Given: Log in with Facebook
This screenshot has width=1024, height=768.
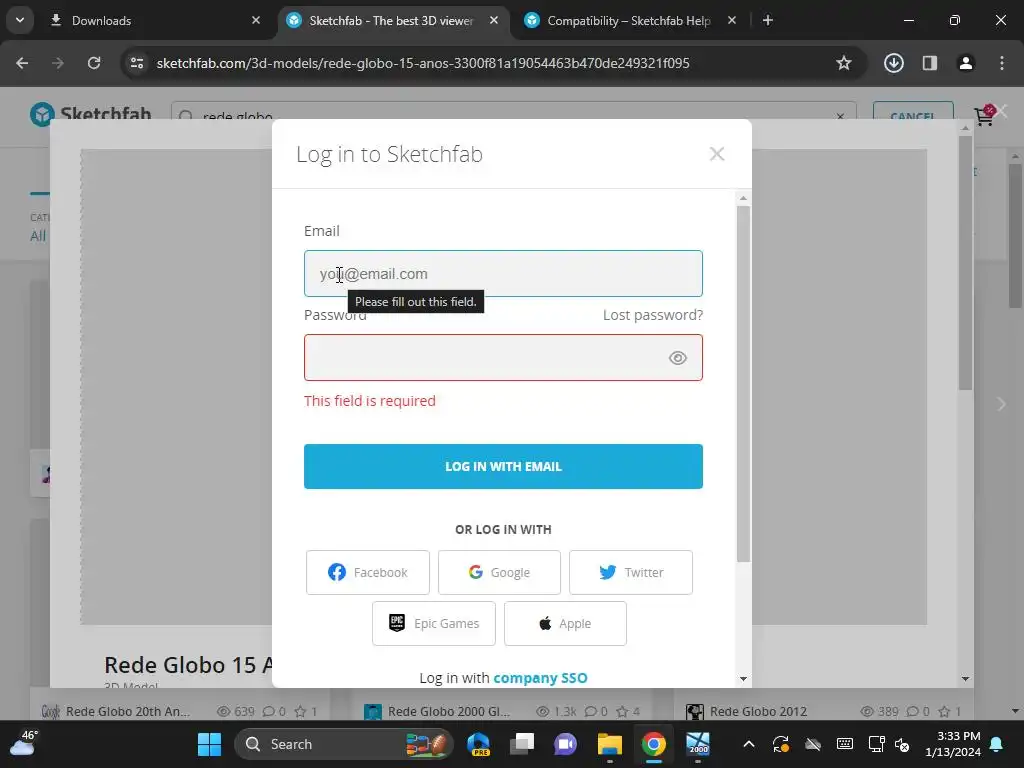Looking at the screenshot, I should 368,573.
